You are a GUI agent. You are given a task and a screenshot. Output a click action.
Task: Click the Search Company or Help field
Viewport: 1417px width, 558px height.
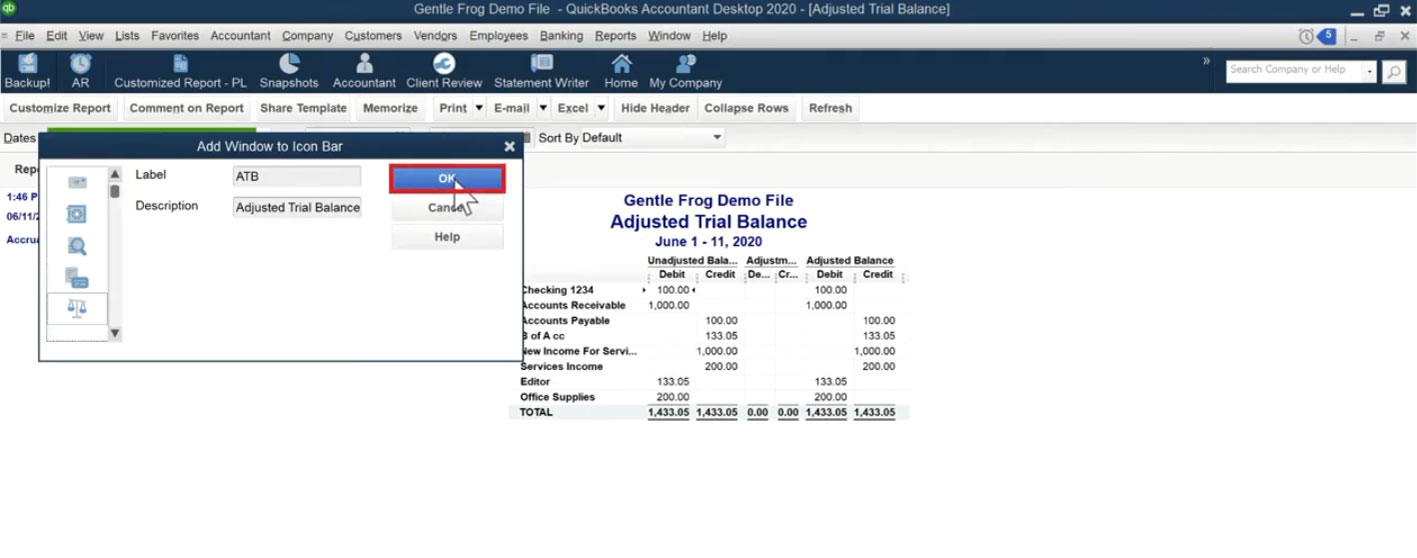(x=1295, y=71)
